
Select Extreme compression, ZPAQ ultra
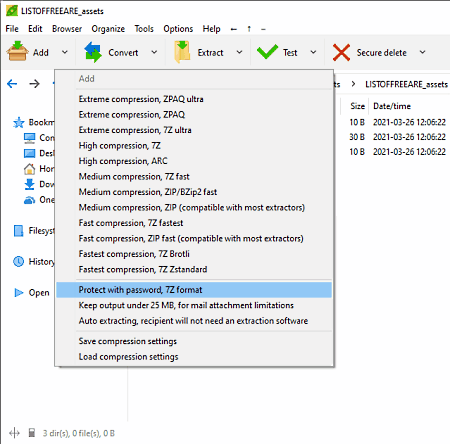[x=194, y=99]
